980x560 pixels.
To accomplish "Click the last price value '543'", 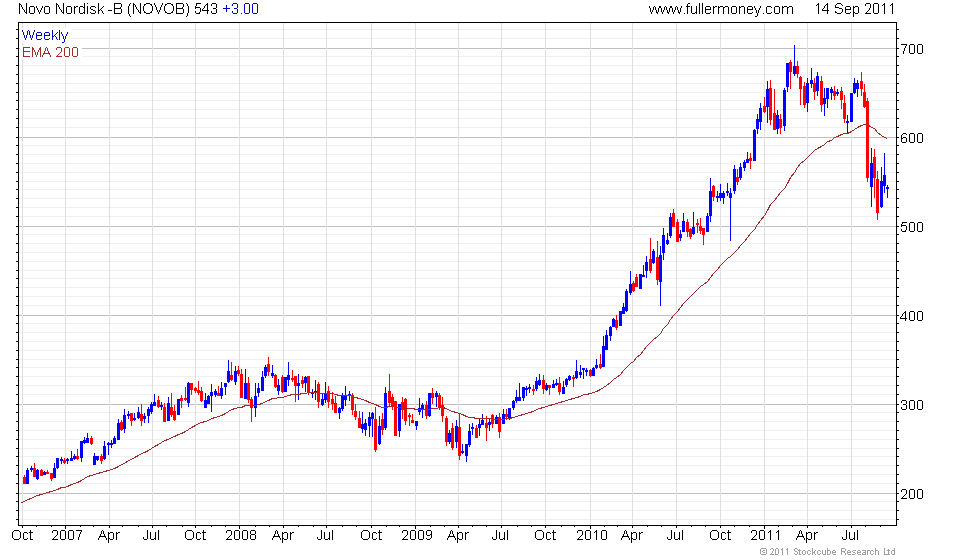I will (206, 9).
